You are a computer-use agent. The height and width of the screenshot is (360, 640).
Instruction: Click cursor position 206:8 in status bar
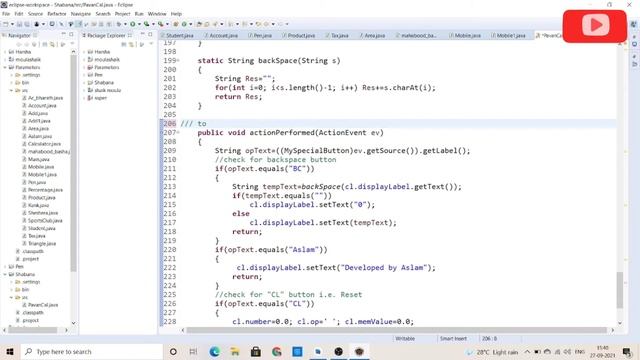coord(489,339)
